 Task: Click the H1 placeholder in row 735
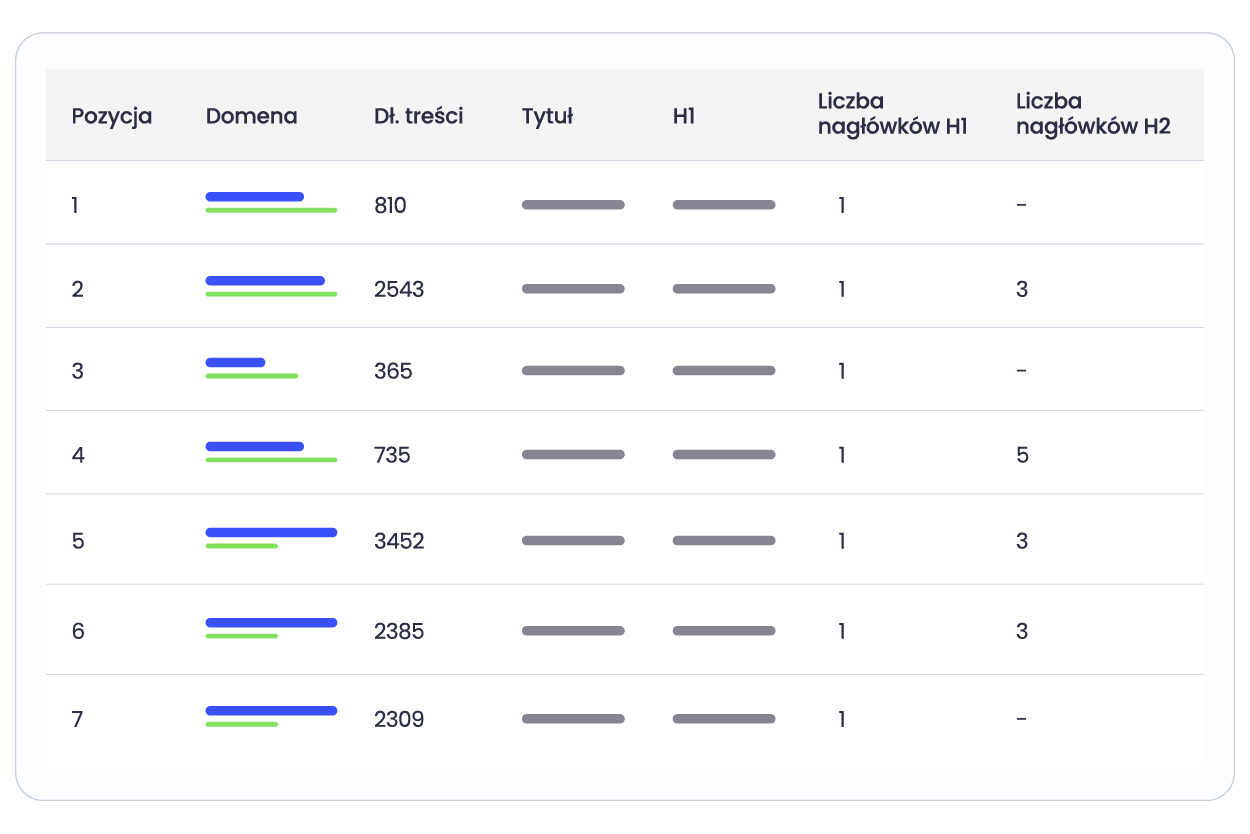coord(724,455)
